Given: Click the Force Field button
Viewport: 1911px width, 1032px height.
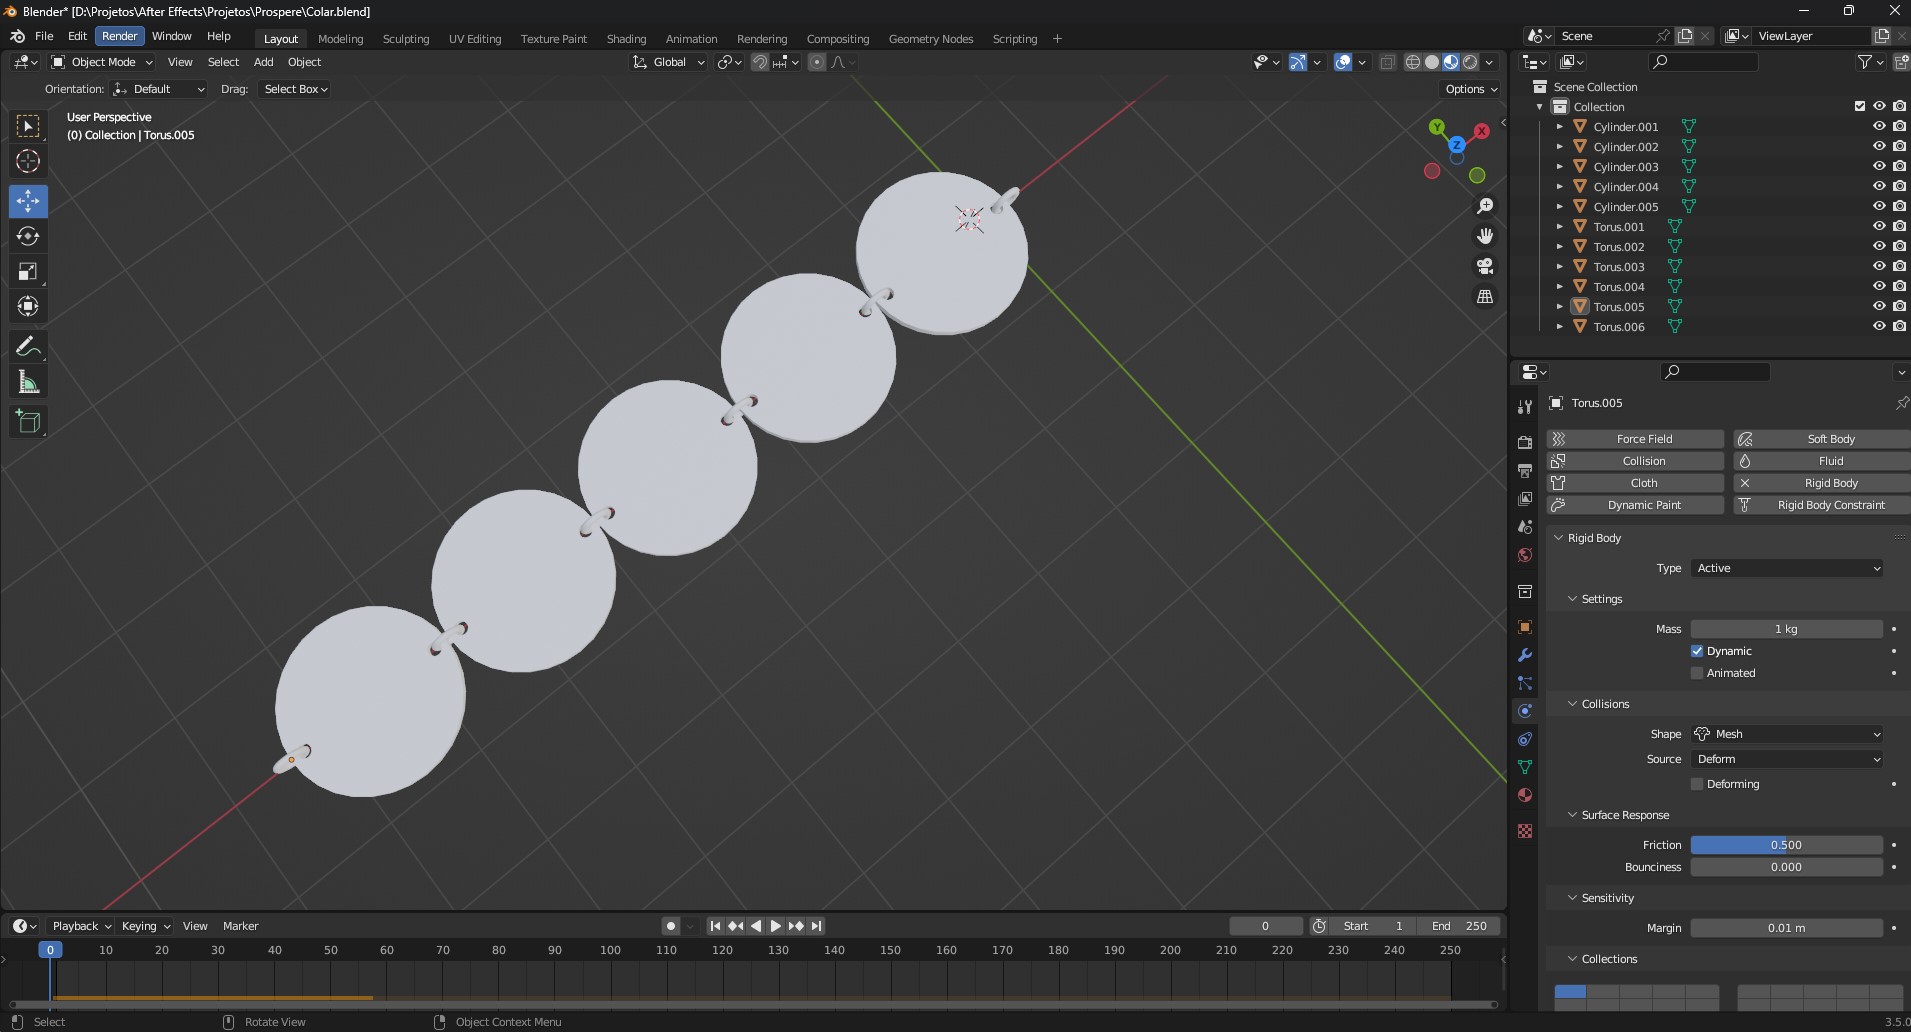Looking at the screenshot, I should [1635, 439].
